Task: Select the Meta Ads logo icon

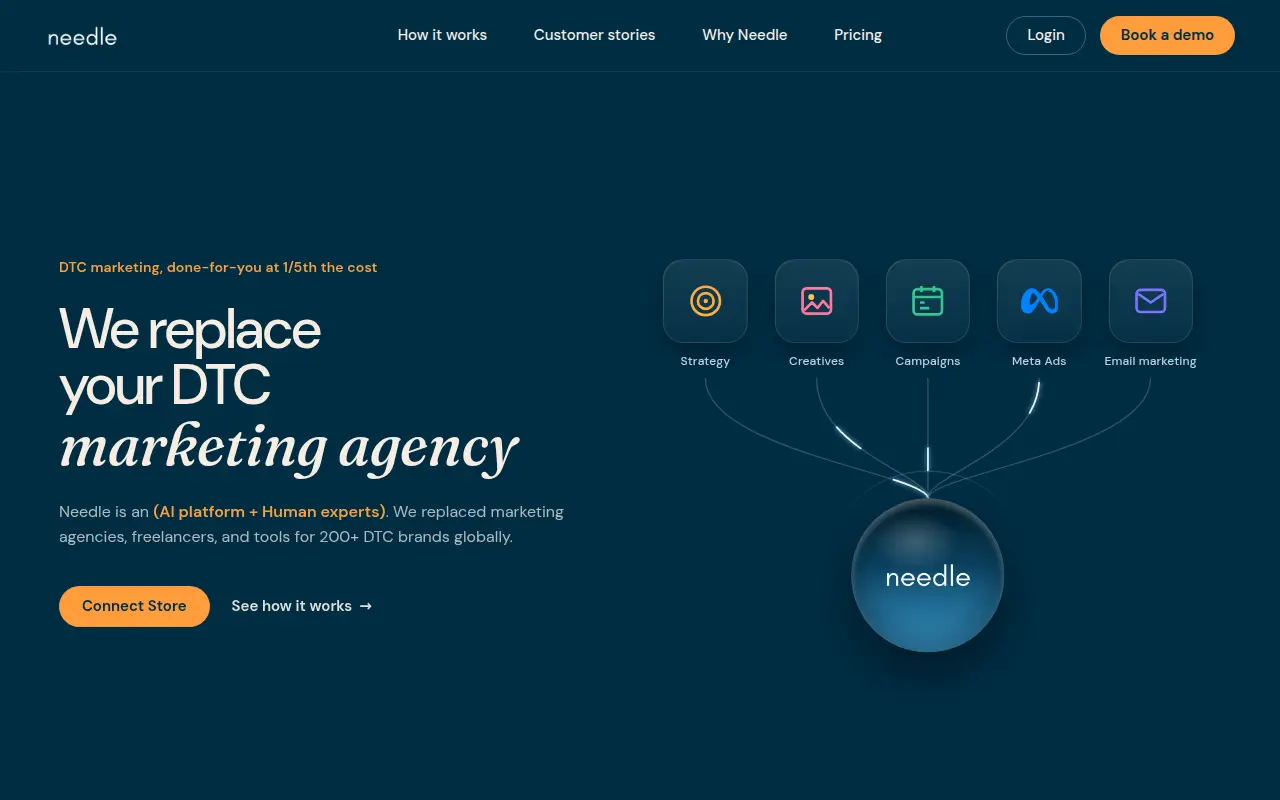Action: tap(1039, 301)
